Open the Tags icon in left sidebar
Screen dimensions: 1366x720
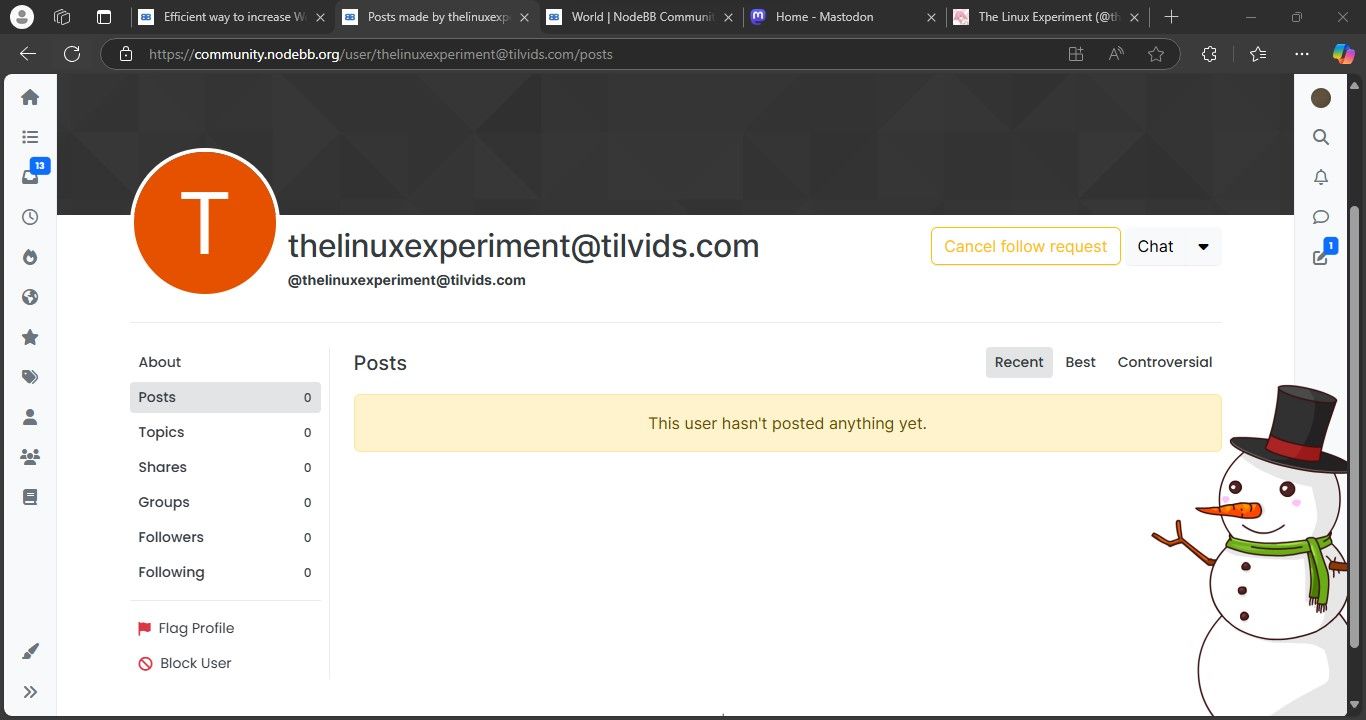point(30,377)
